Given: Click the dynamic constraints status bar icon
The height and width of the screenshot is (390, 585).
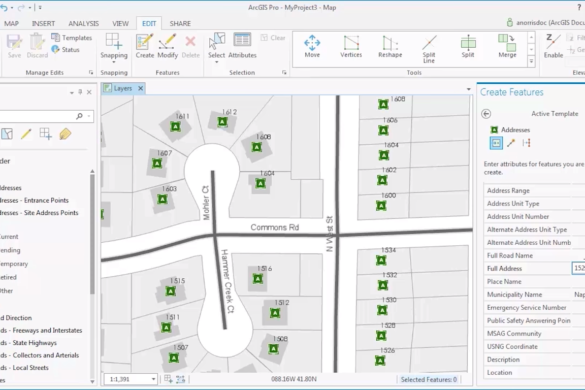Looking at the screenshot, I should click(x=181, y=379).
